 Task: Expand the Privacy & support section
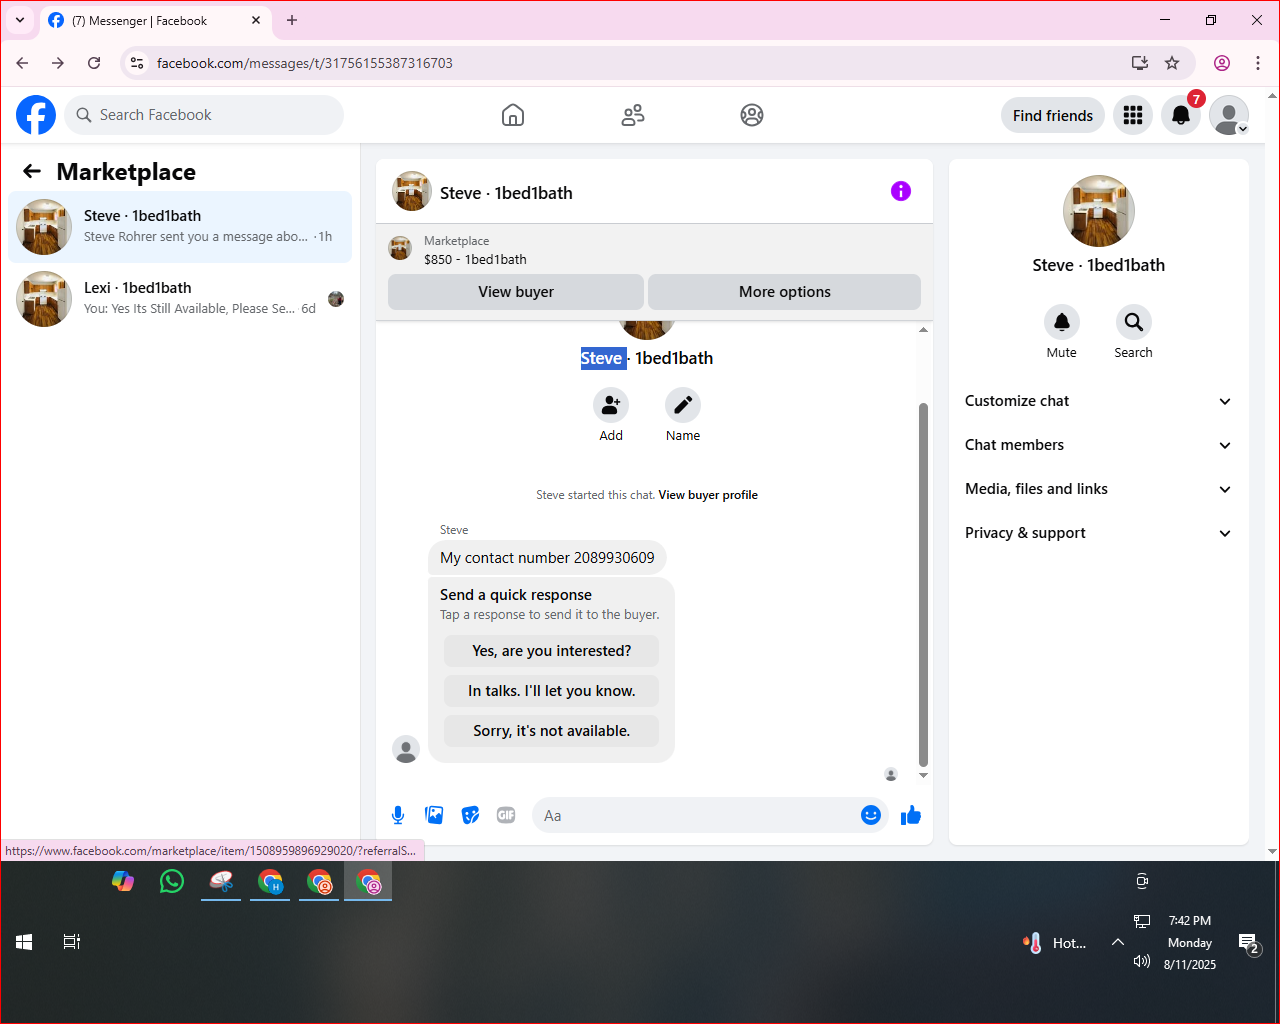1098,533
